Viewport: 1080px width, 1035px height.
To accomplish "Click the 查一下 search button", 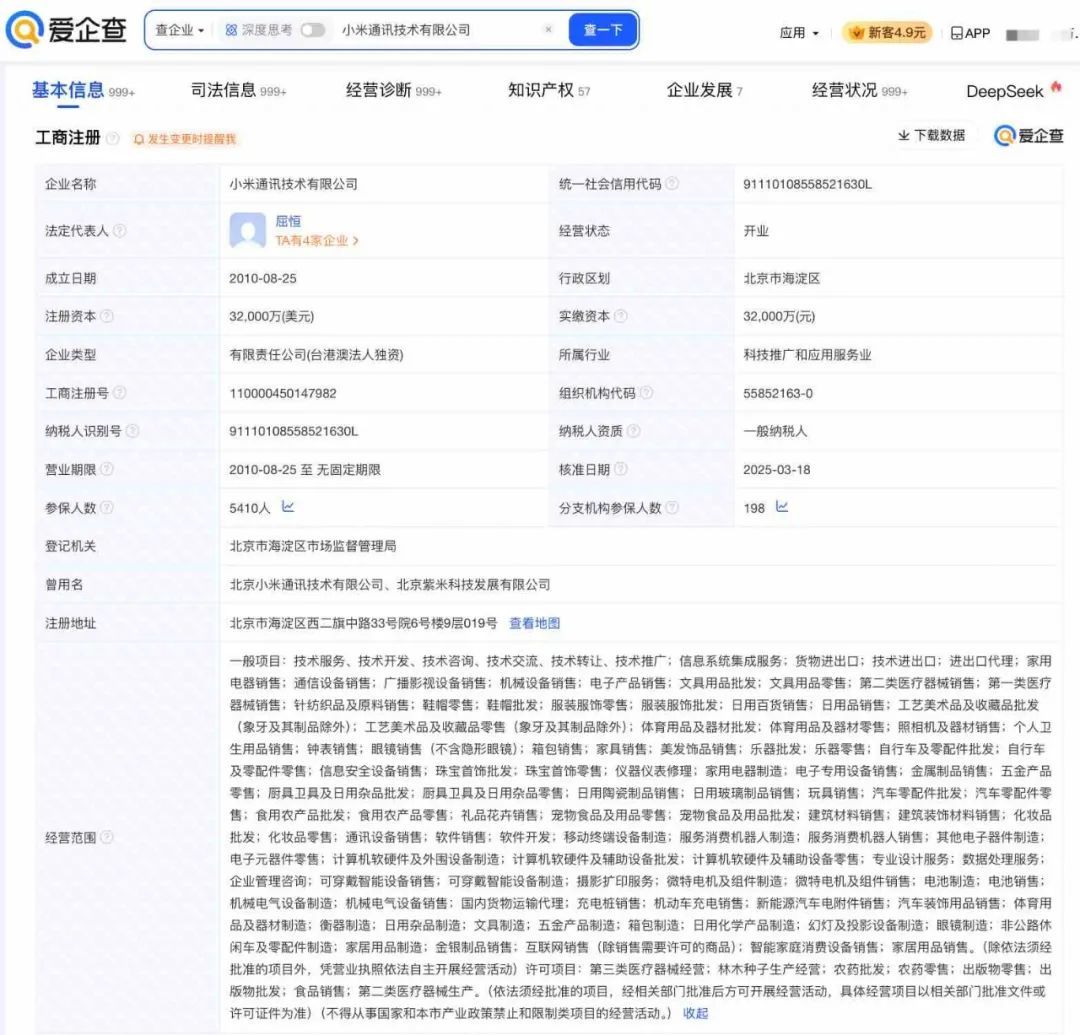I will click(603, 30).
